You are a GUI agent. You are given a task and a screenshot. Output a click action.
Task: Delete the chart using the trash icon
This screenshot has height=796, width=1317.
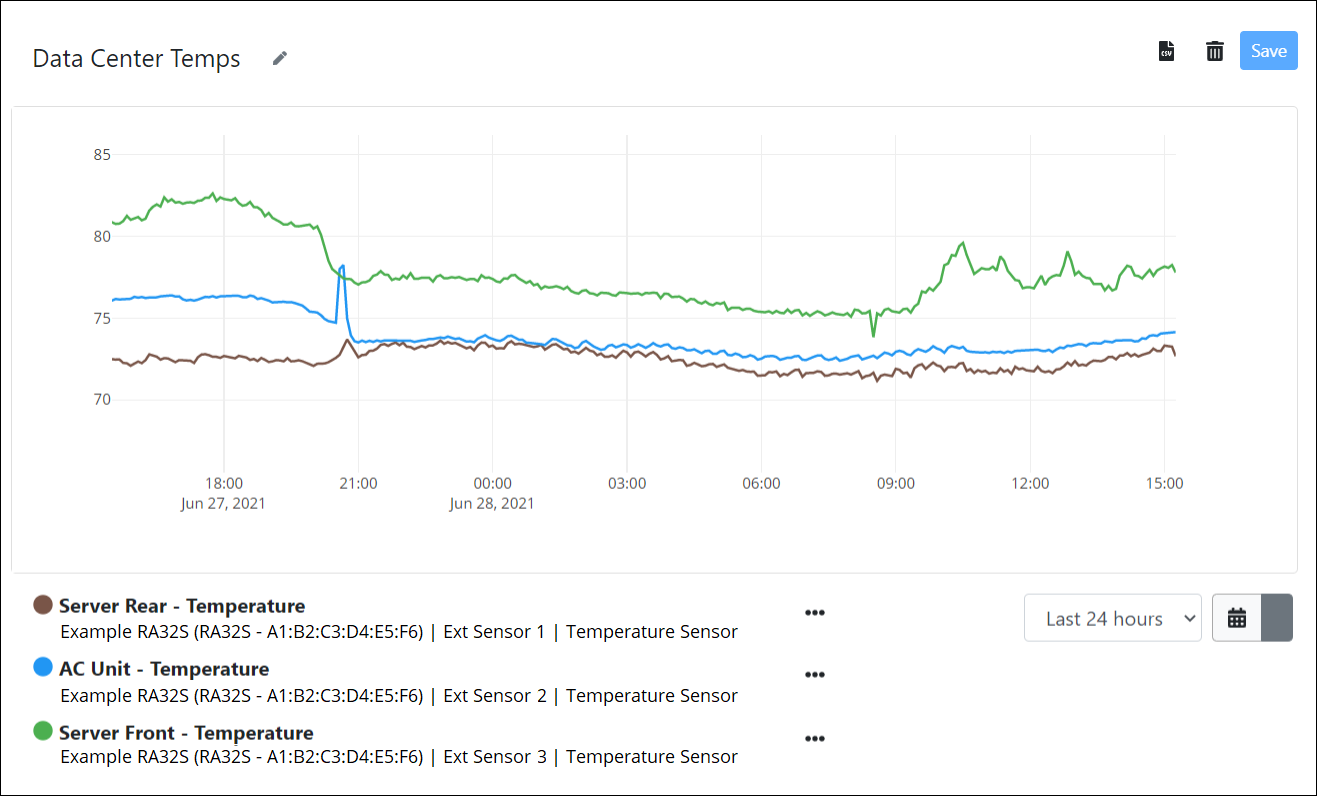click(1214, 50)
